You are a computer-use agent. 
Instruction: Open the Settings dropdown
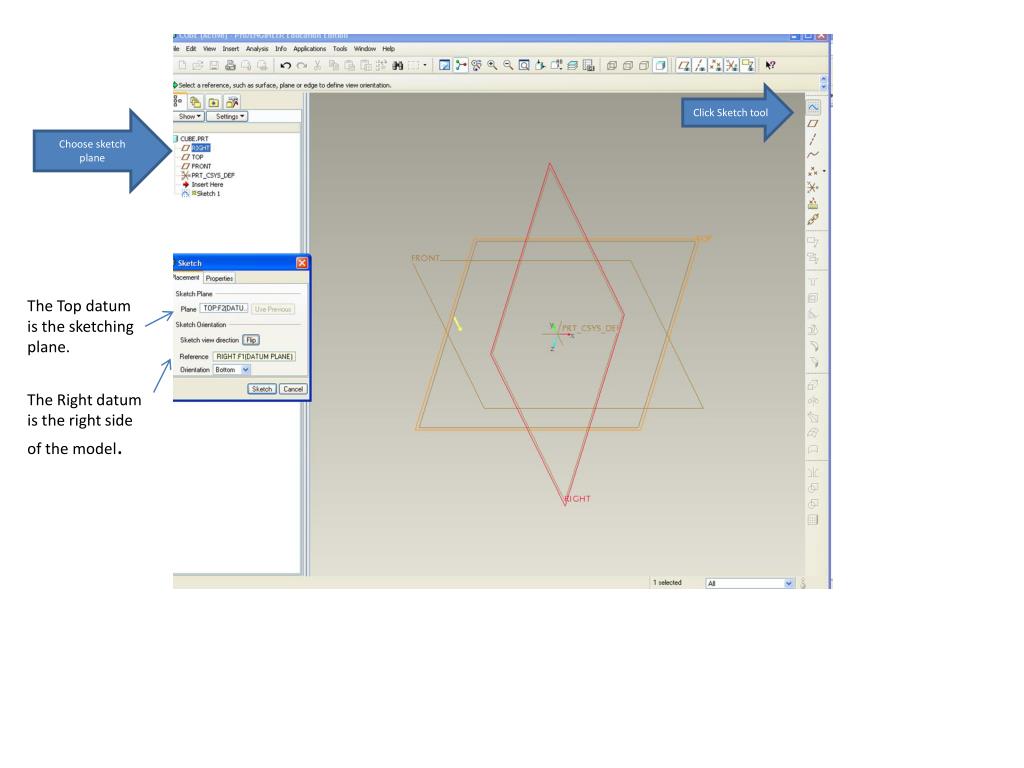click(x=228, y=116)
